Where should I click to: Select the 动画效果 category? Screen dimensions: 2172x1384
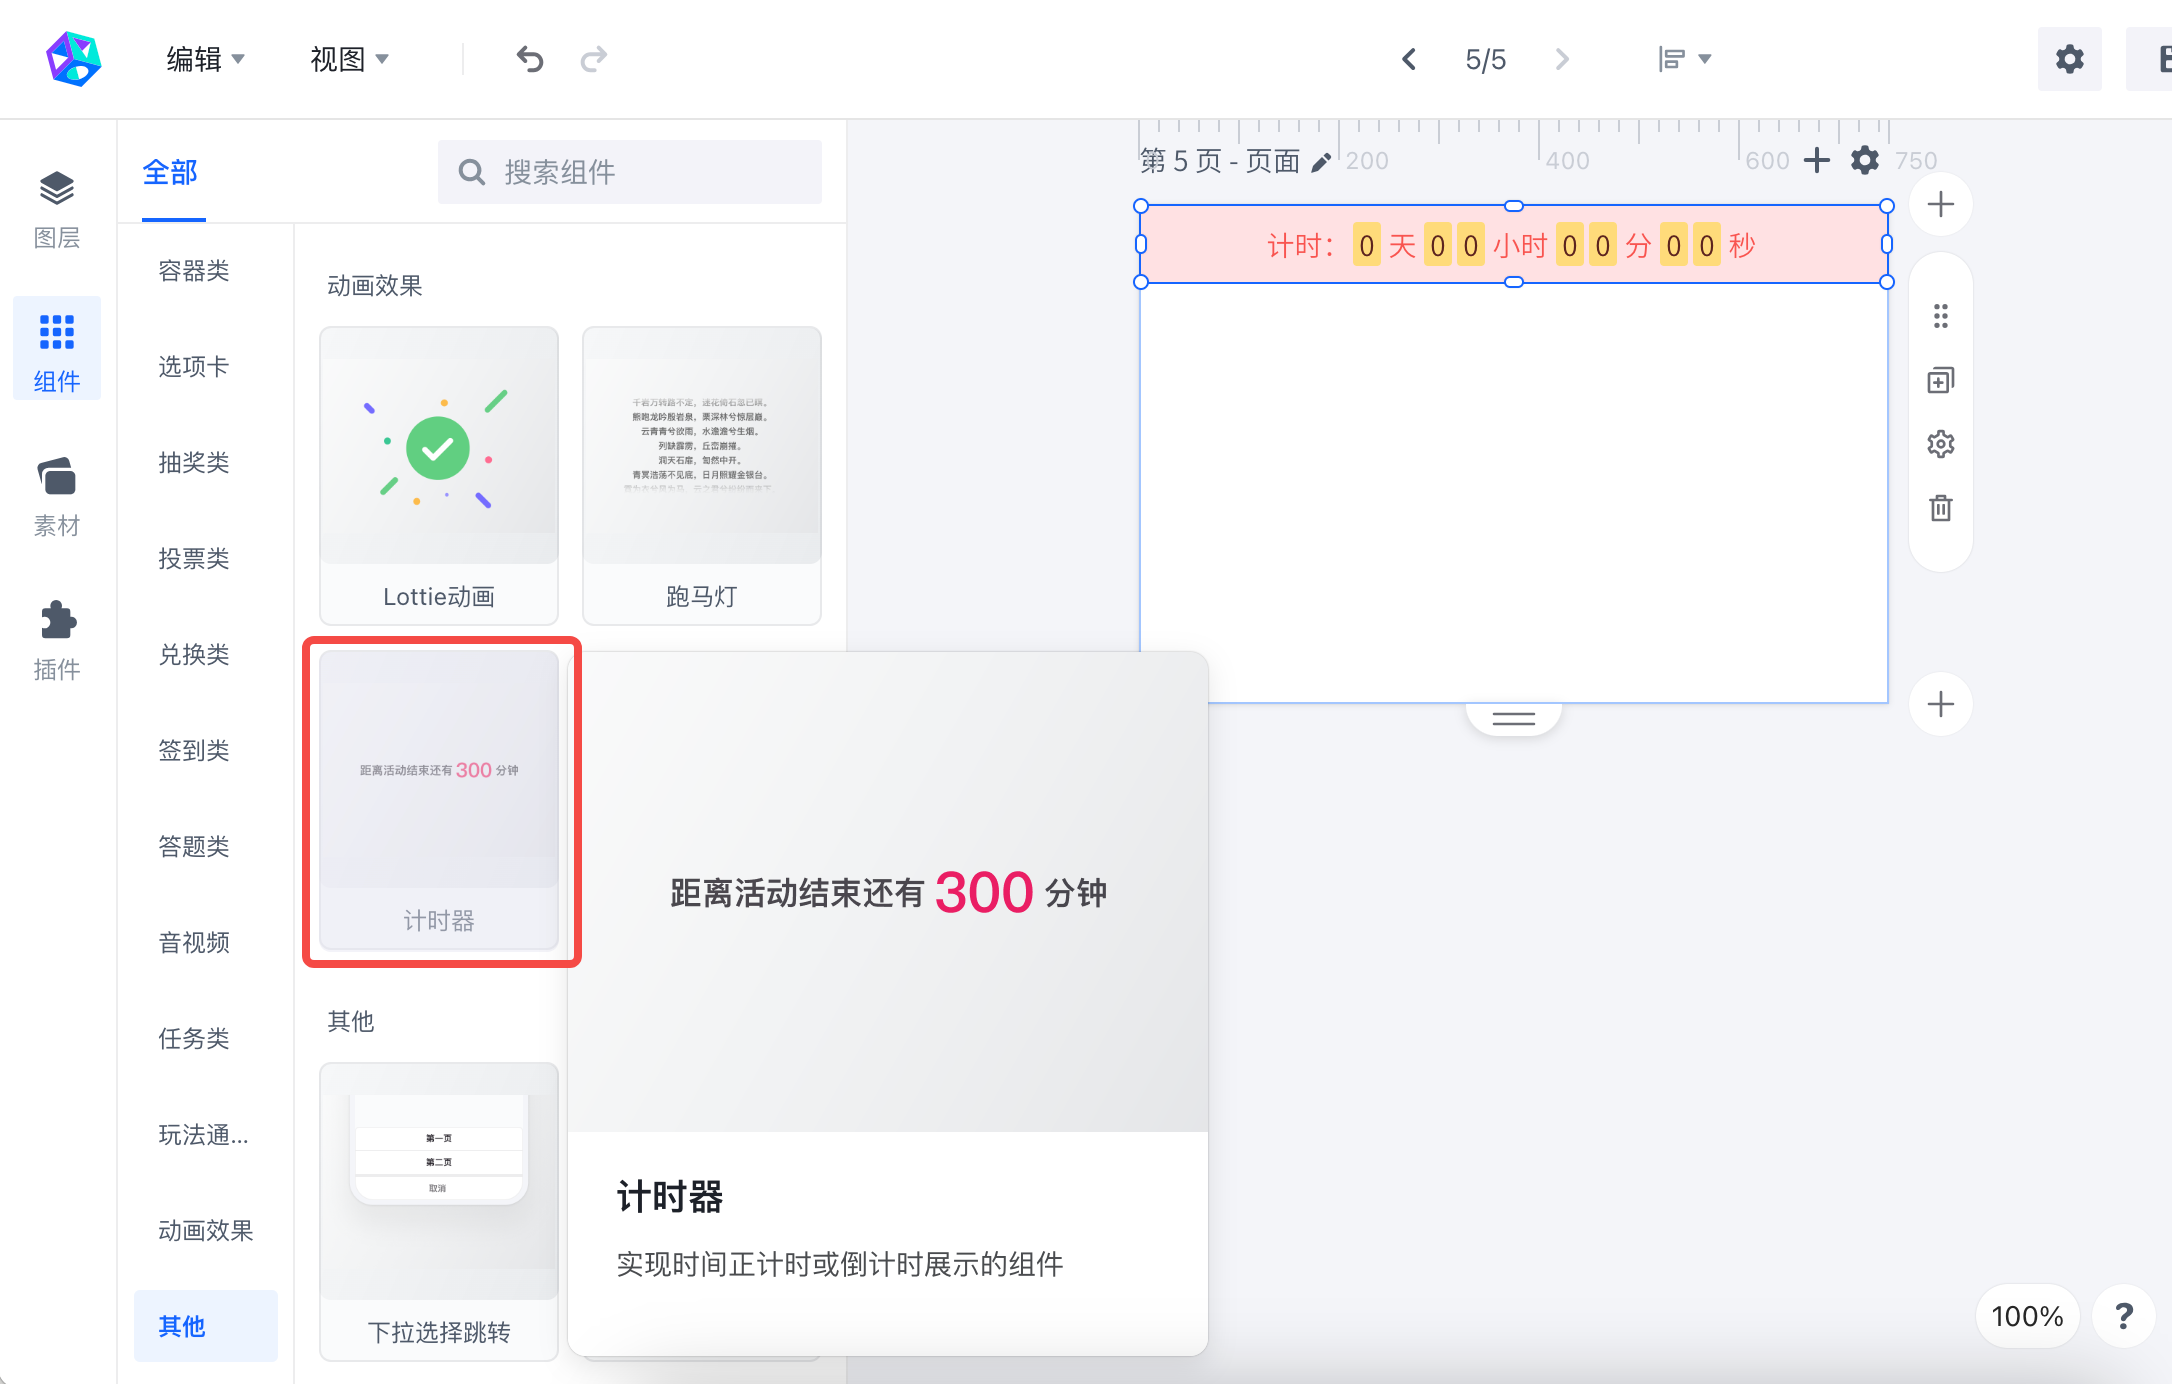[206, 1231]
